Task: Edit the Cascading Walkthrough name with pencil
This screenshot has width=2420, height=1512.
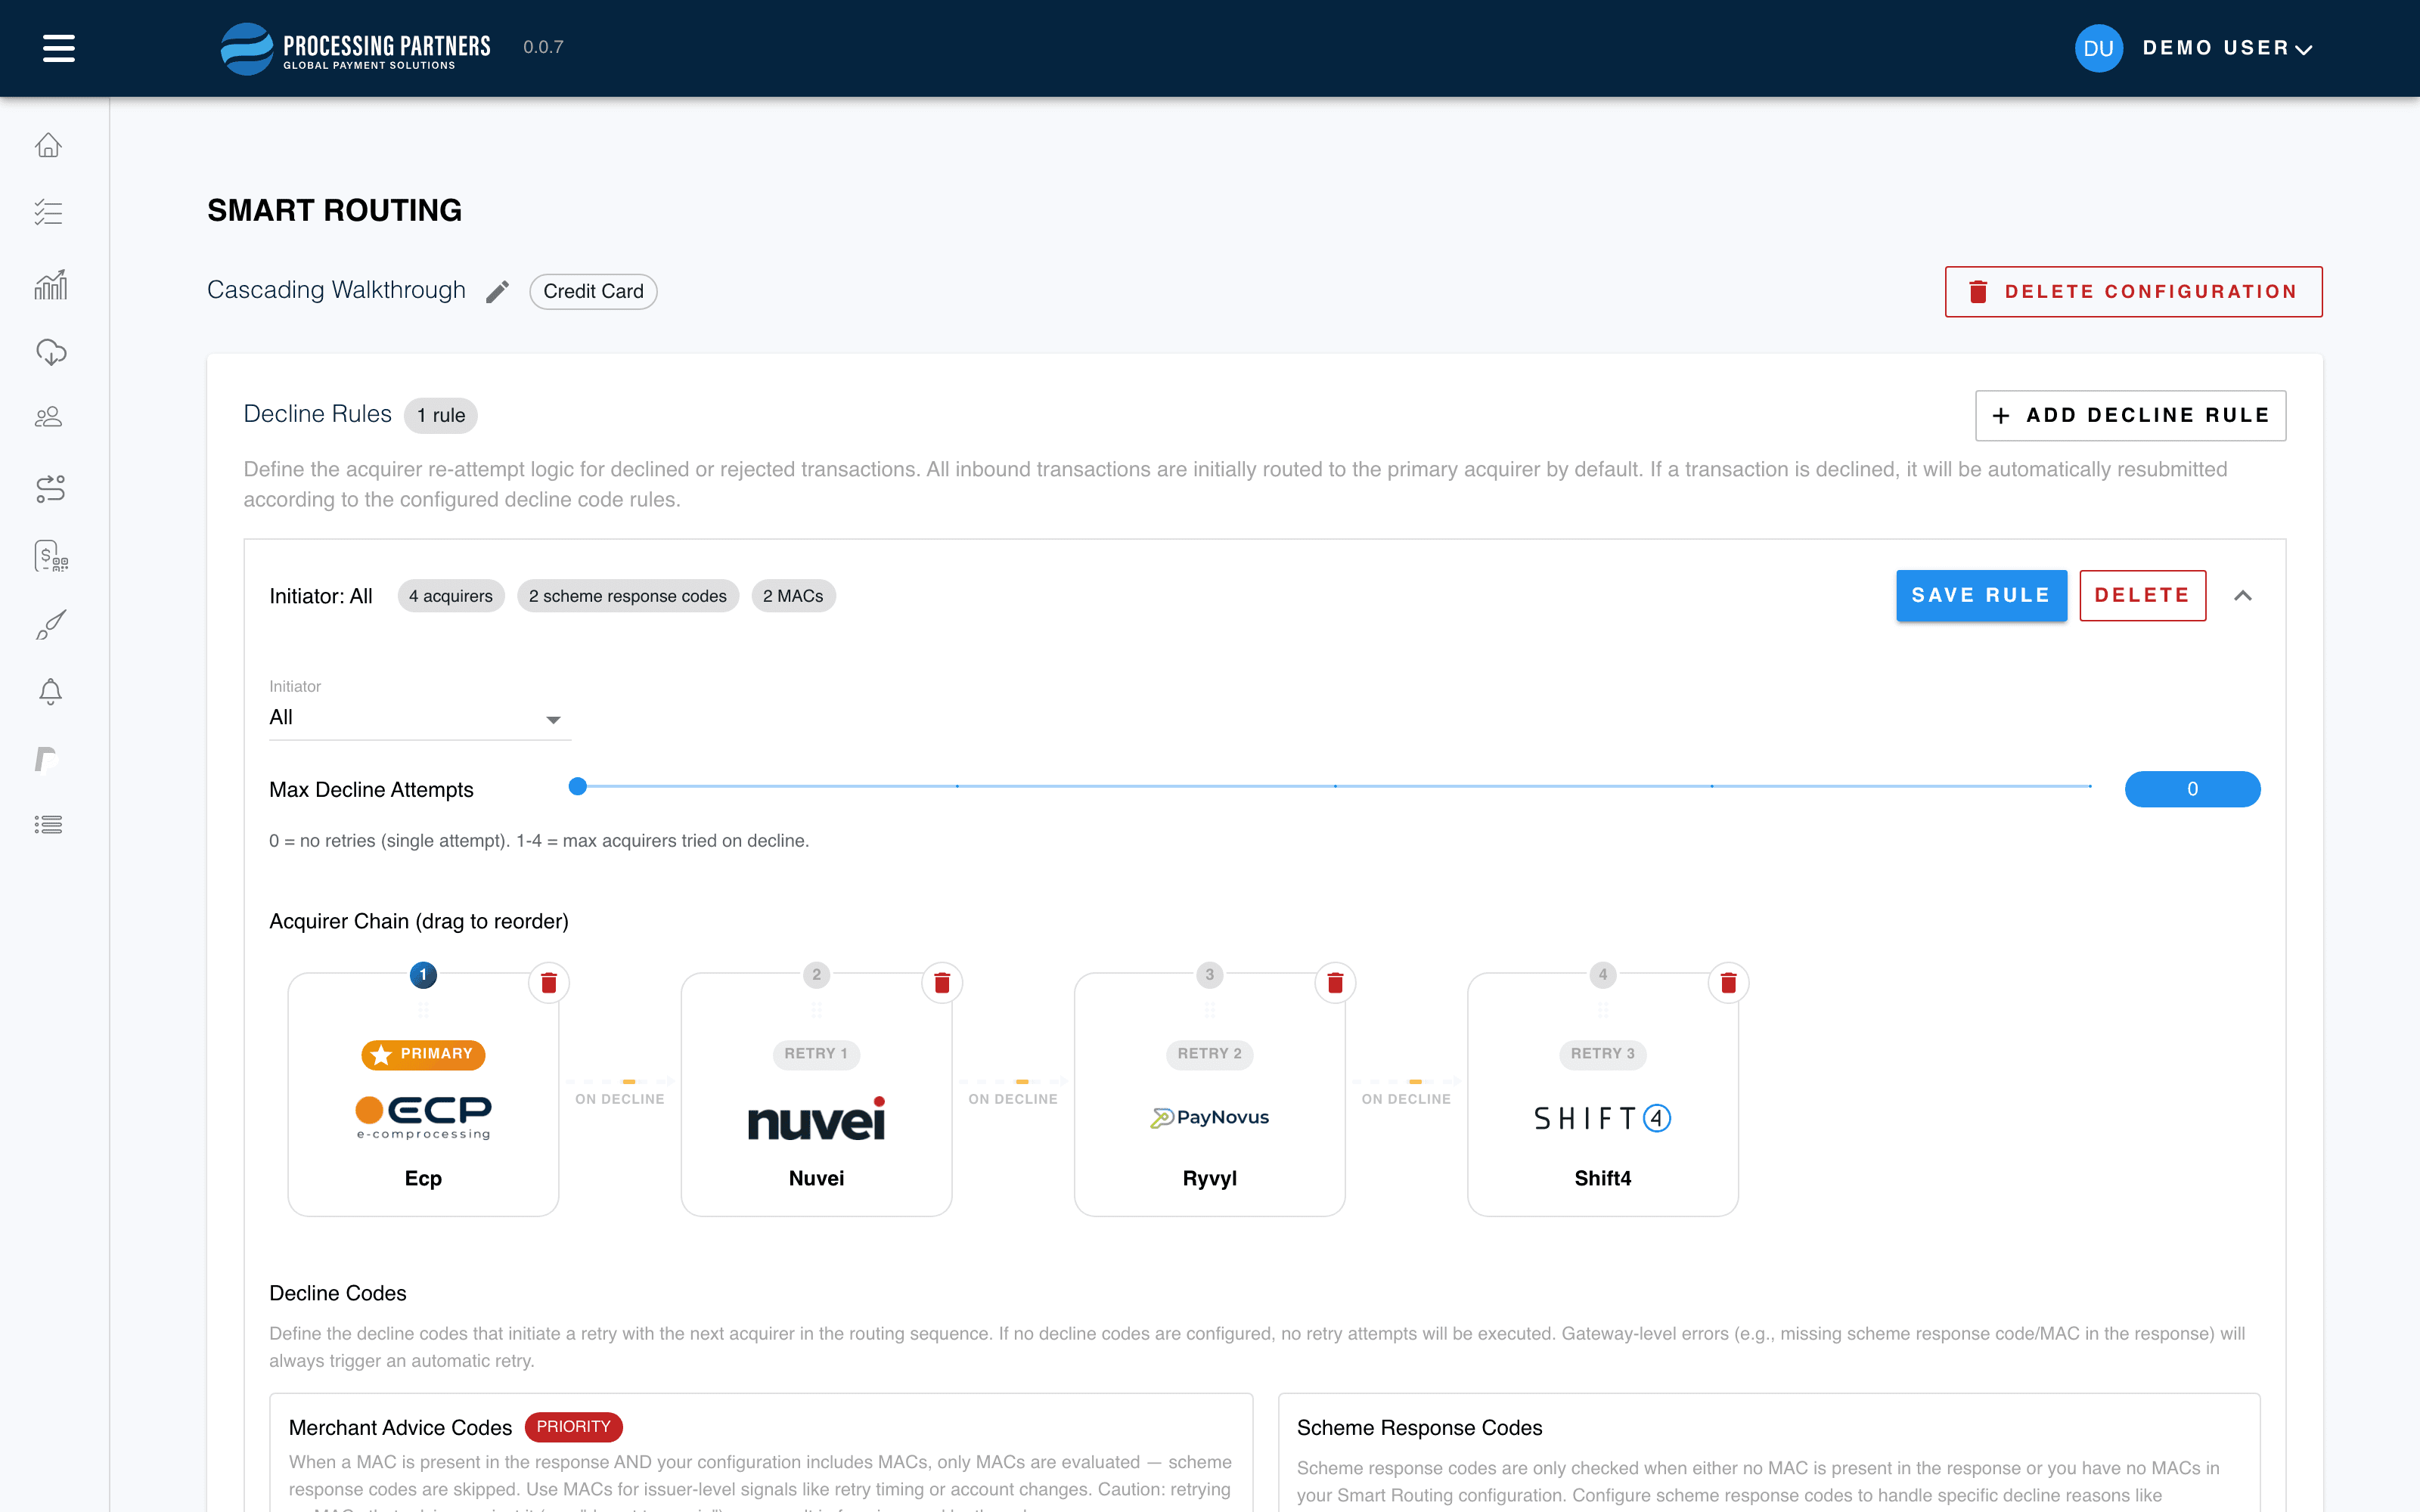Action: point(498,292)
